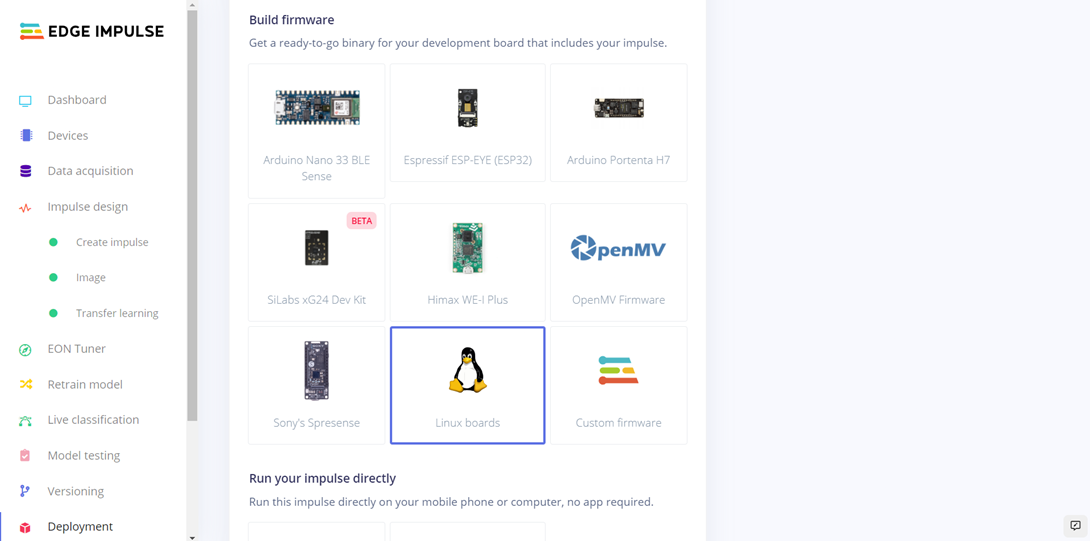Select Deployment in the sidebar

[80, 527]
